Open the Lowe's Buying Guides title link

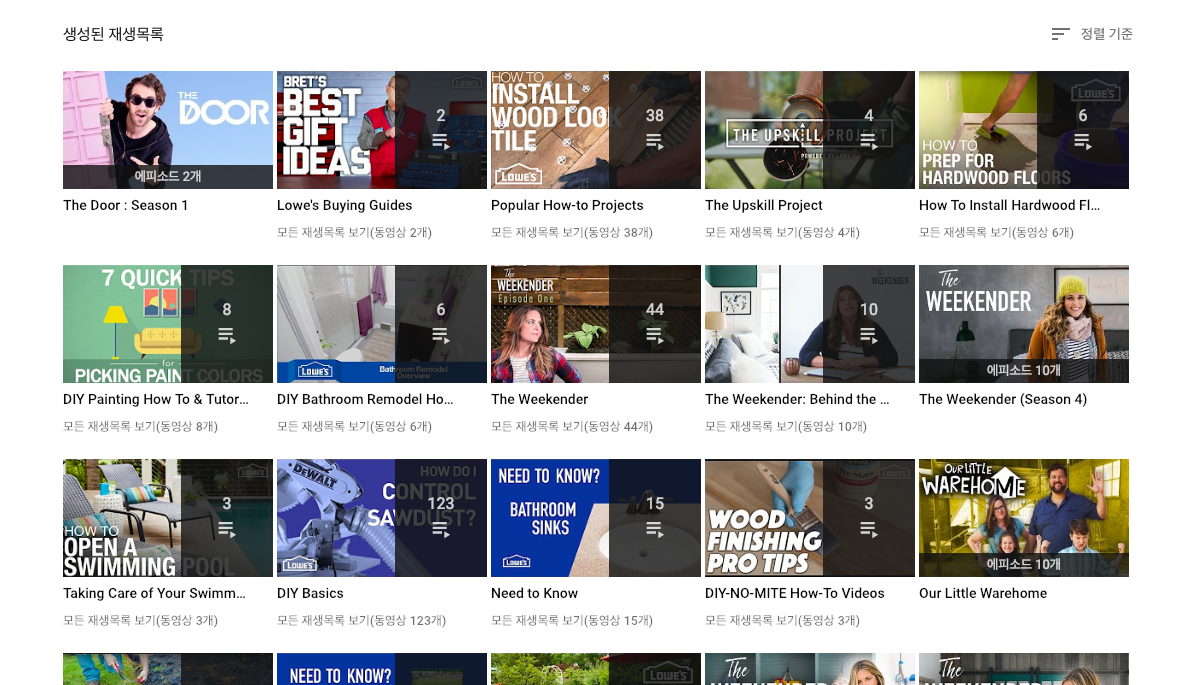[345, 205]
